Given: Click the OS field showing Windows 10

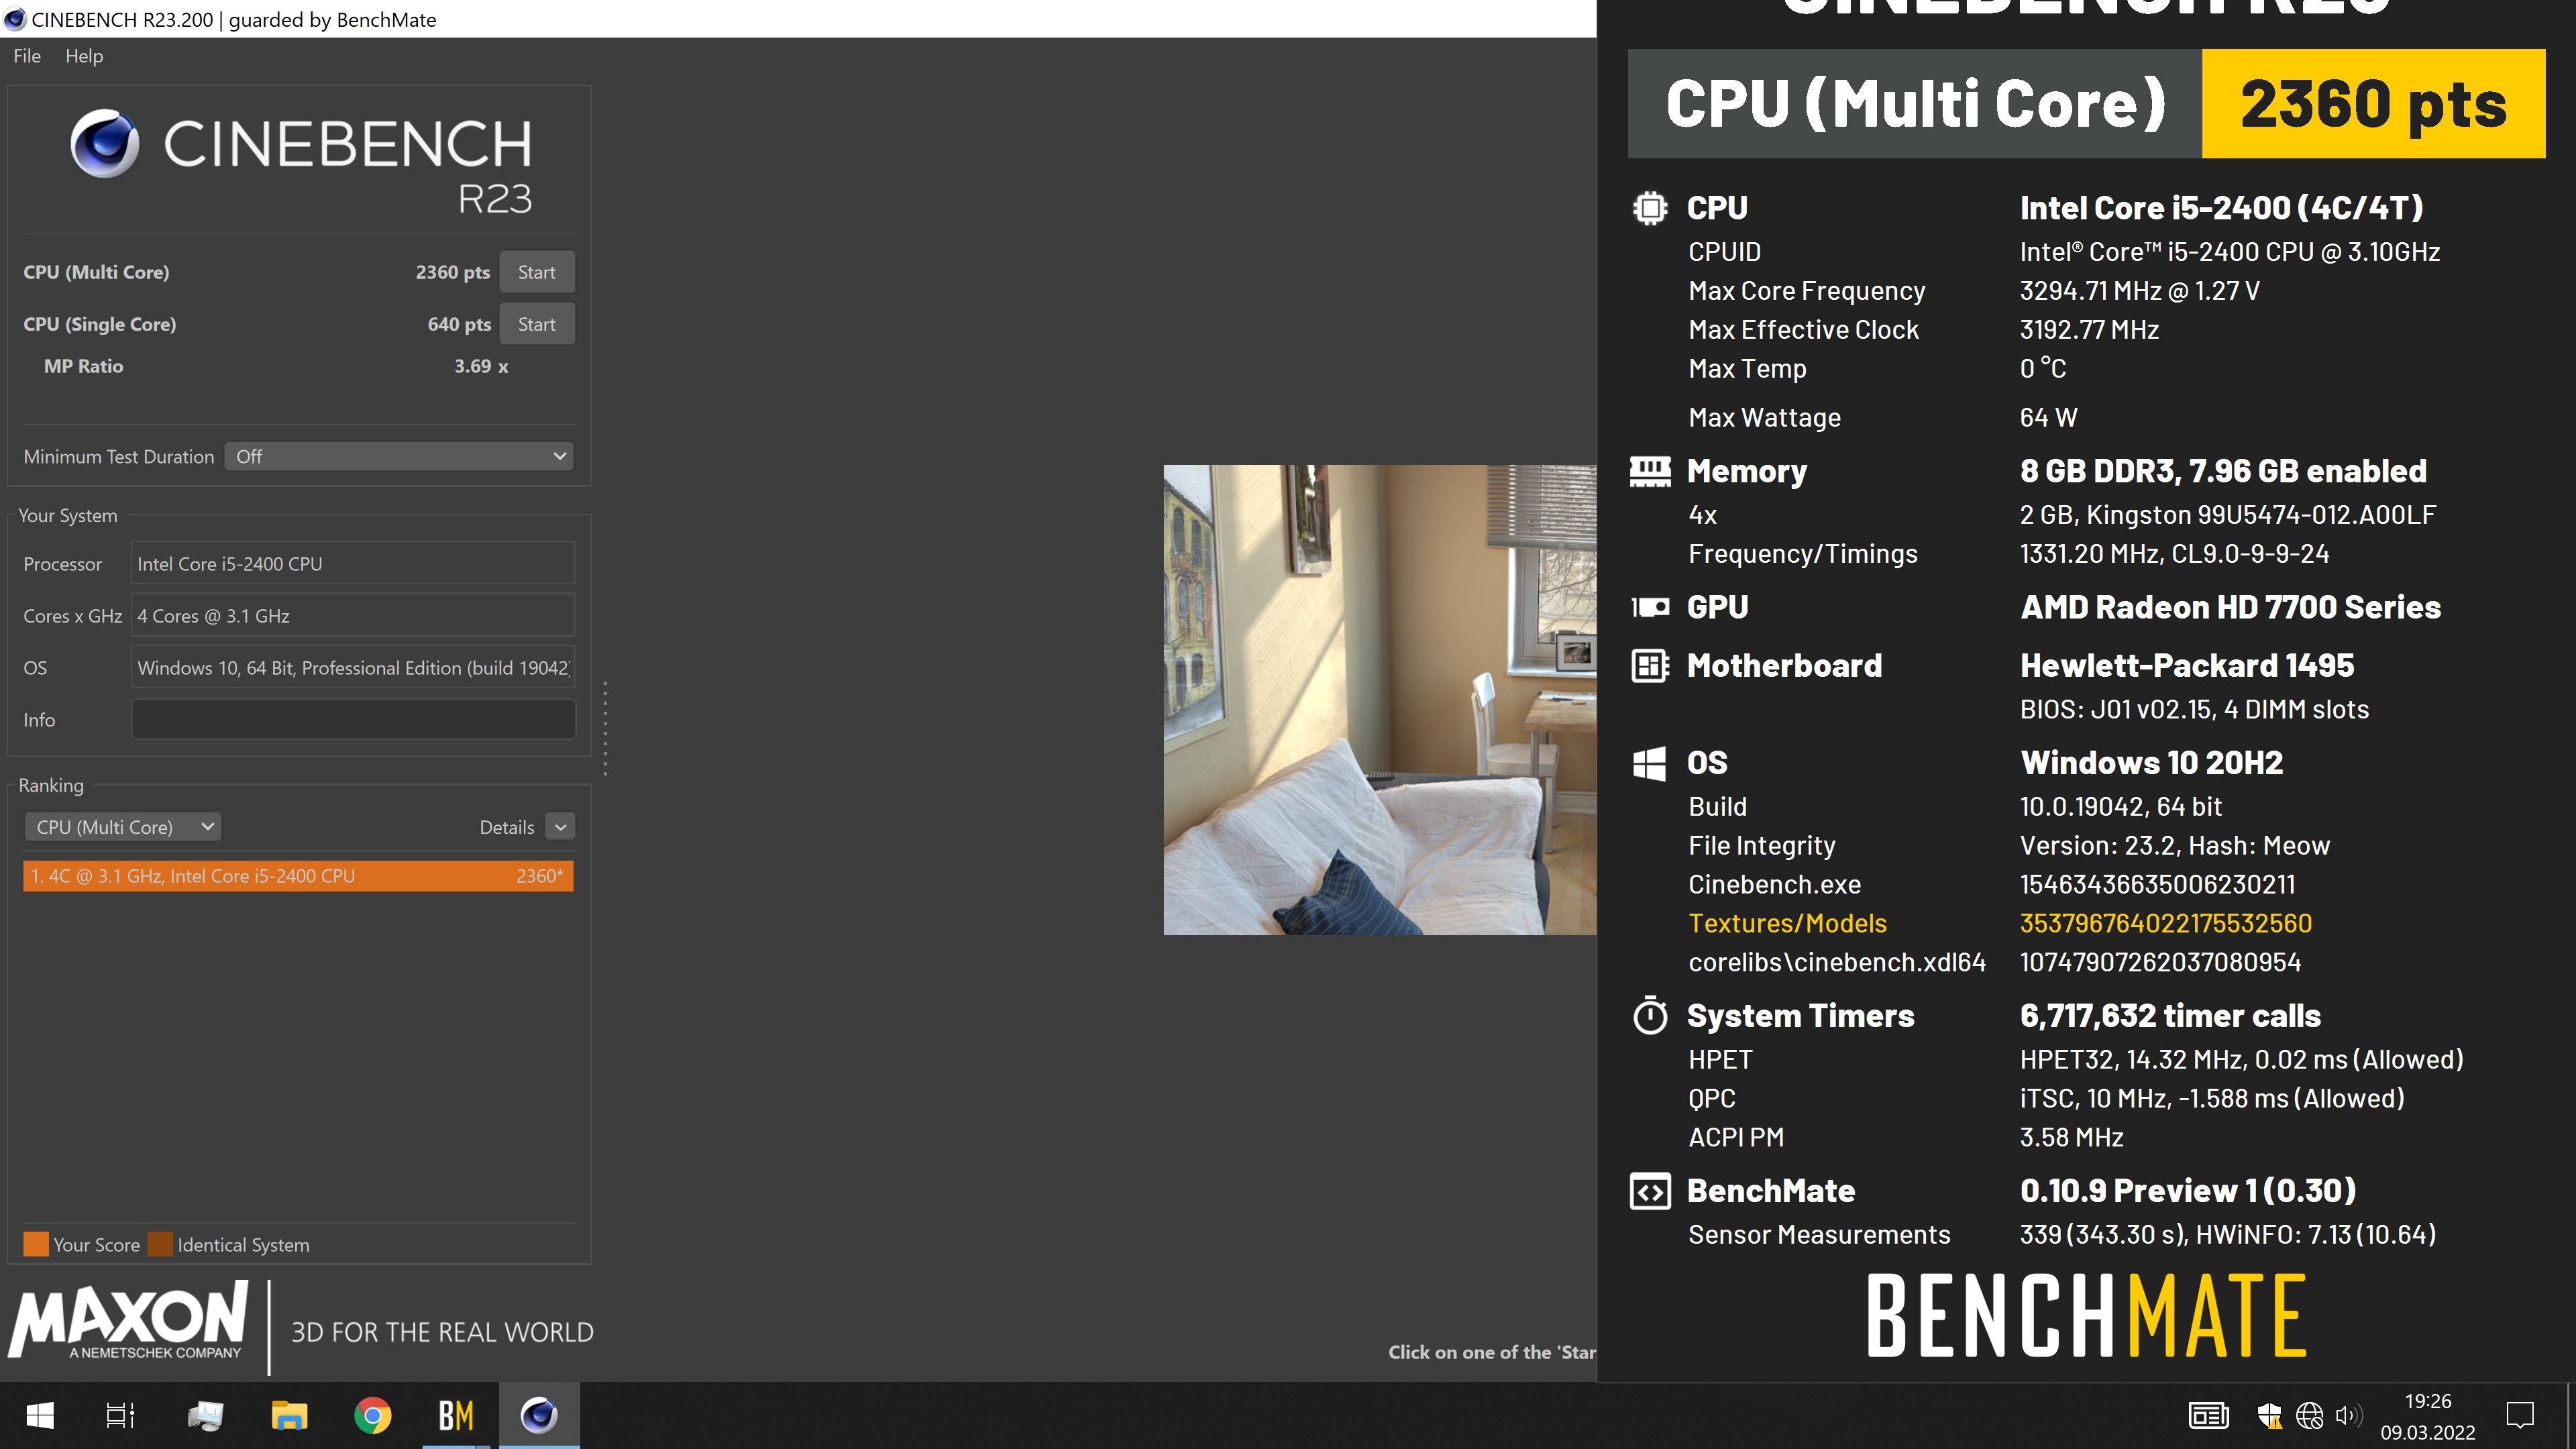Looking at the screenshot, I should click(x=352, y=668).
